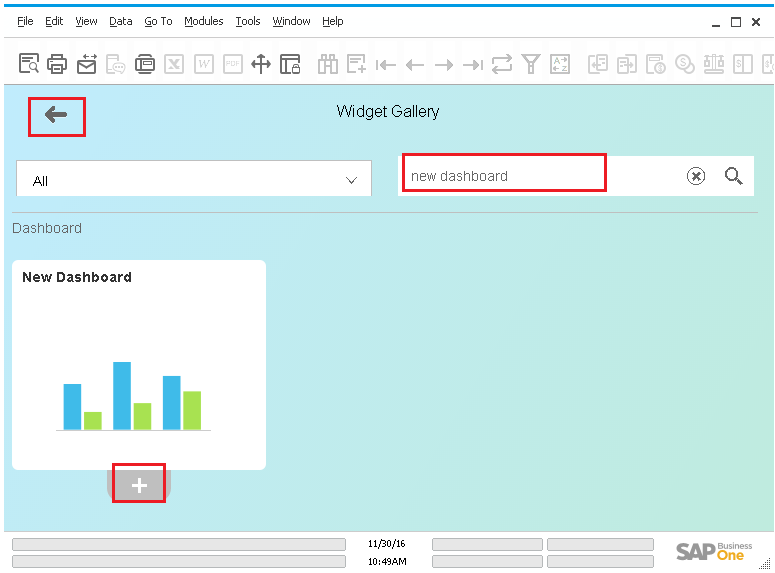Clear the search text with the X icon
Viewport: 775px width, 573px height.
pyautogui.click(x=696, y=176)
